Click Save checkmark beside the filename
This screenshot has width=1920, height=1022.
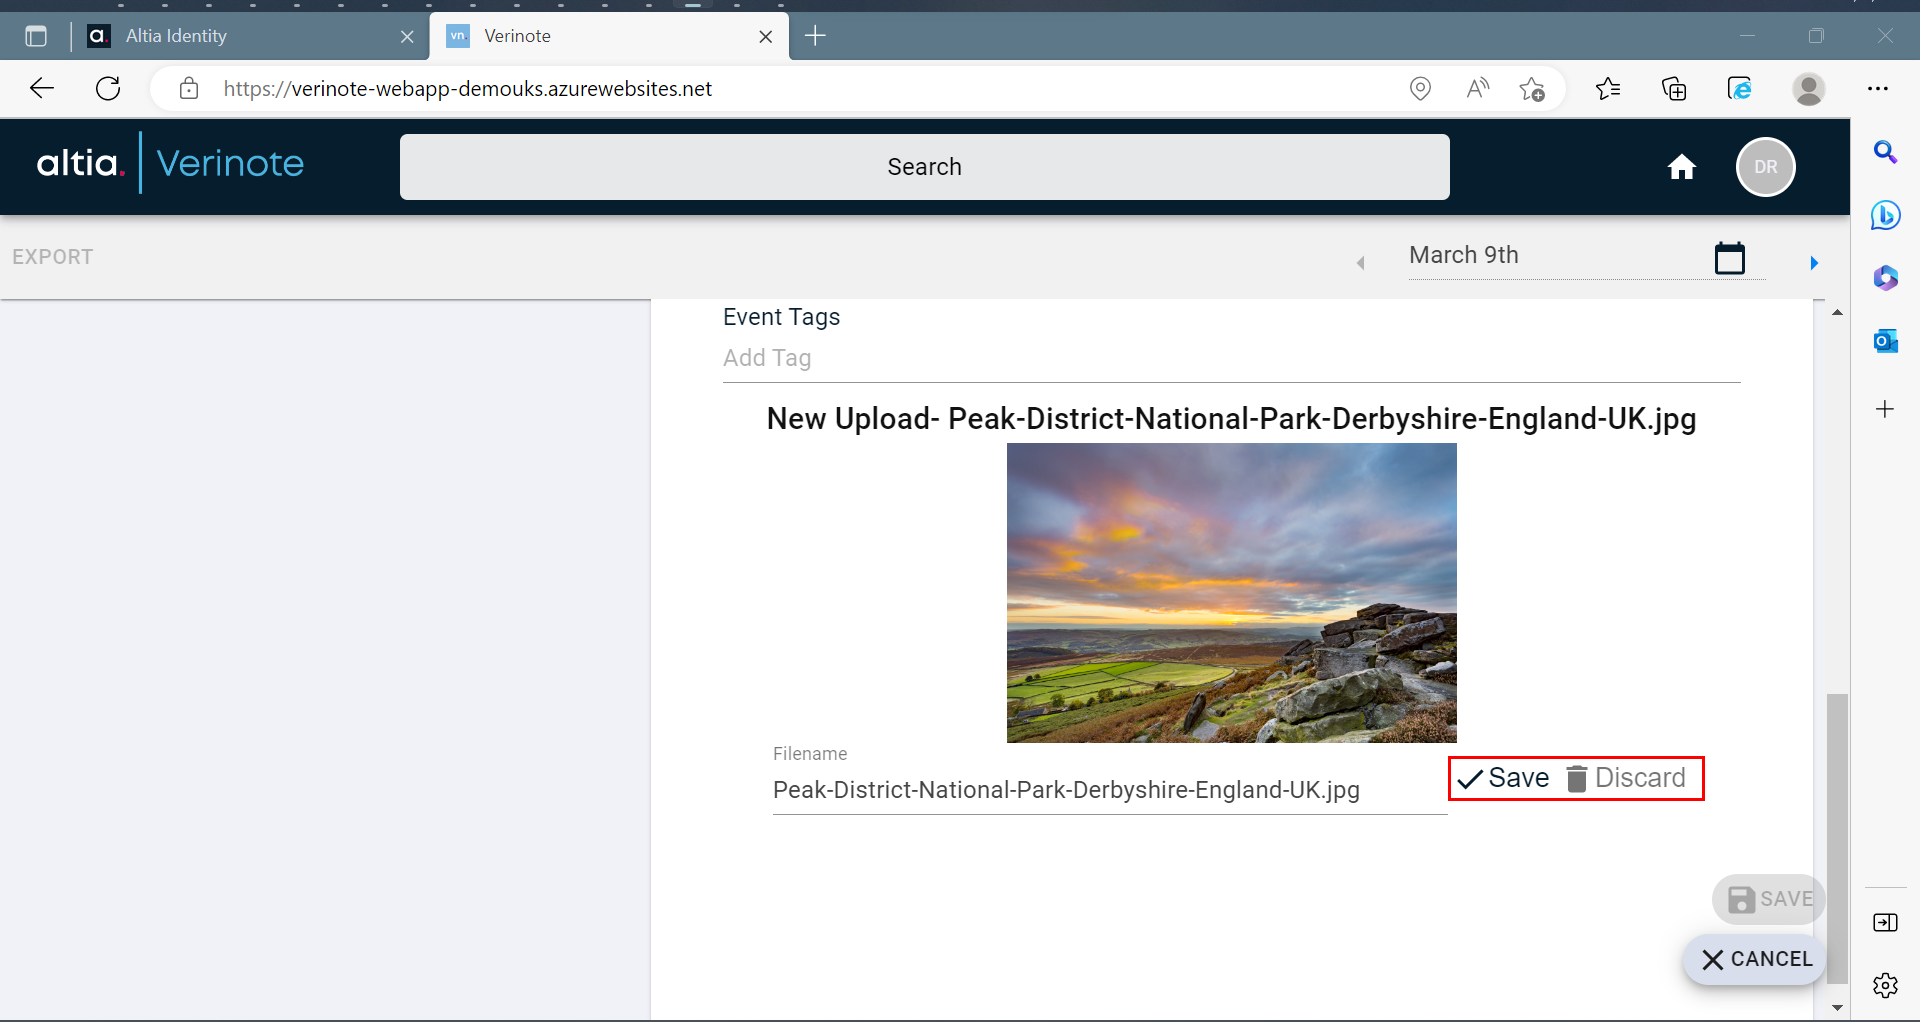1503,778
